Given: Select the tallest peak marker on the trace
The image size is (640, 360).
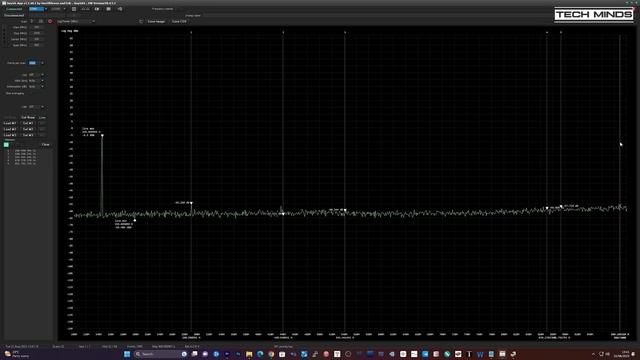Looking at the screenshot, I should coord(102,136).
